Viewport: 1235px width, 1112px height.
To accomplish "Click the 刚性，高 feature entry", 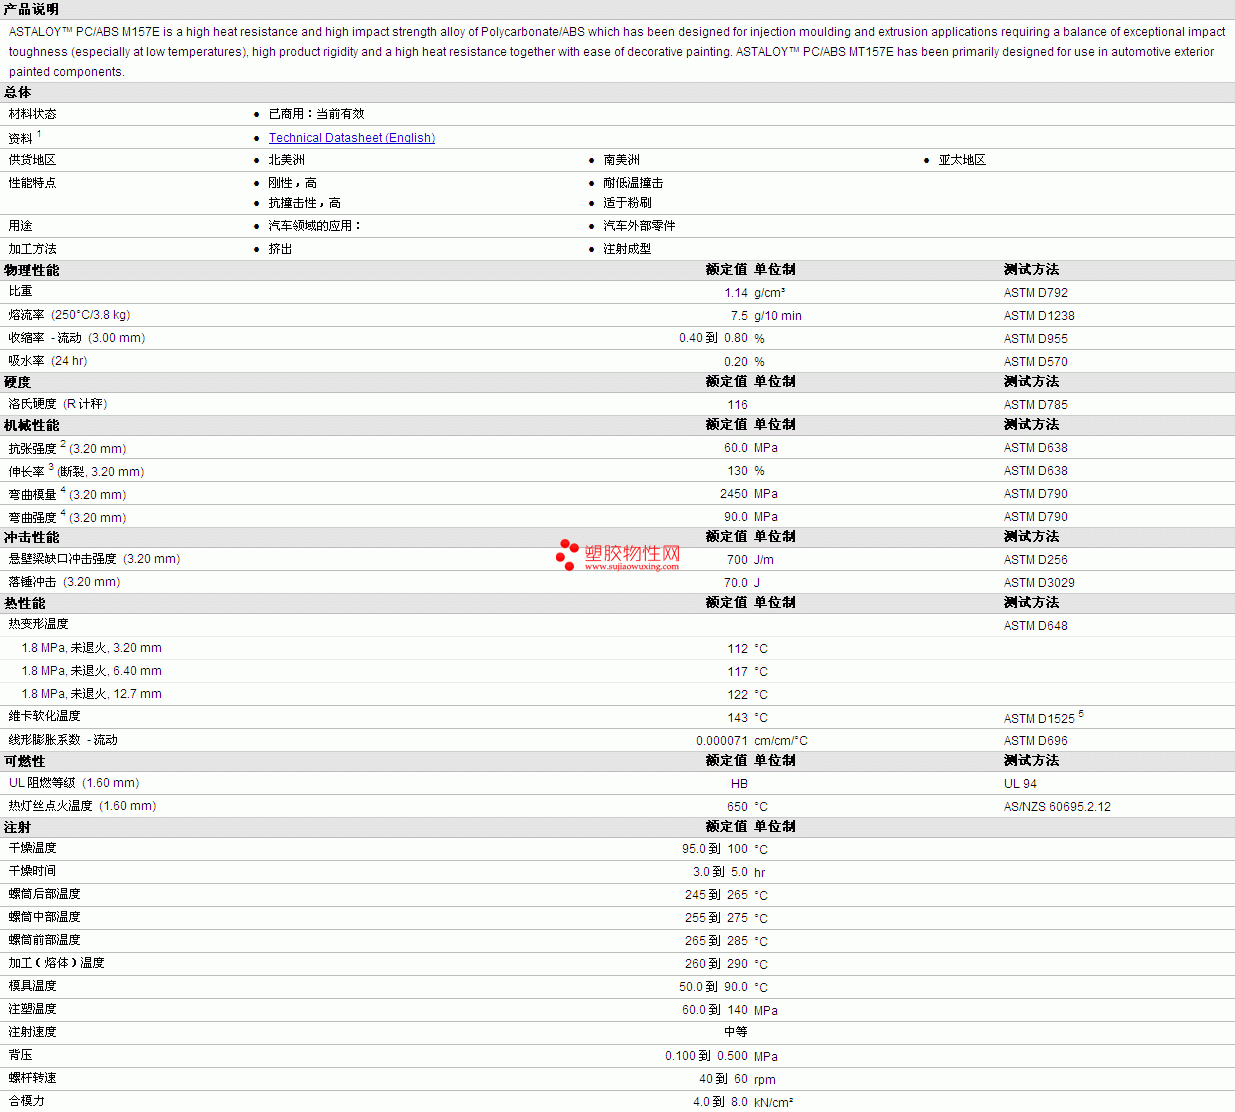I will click(x=292, y=183).
